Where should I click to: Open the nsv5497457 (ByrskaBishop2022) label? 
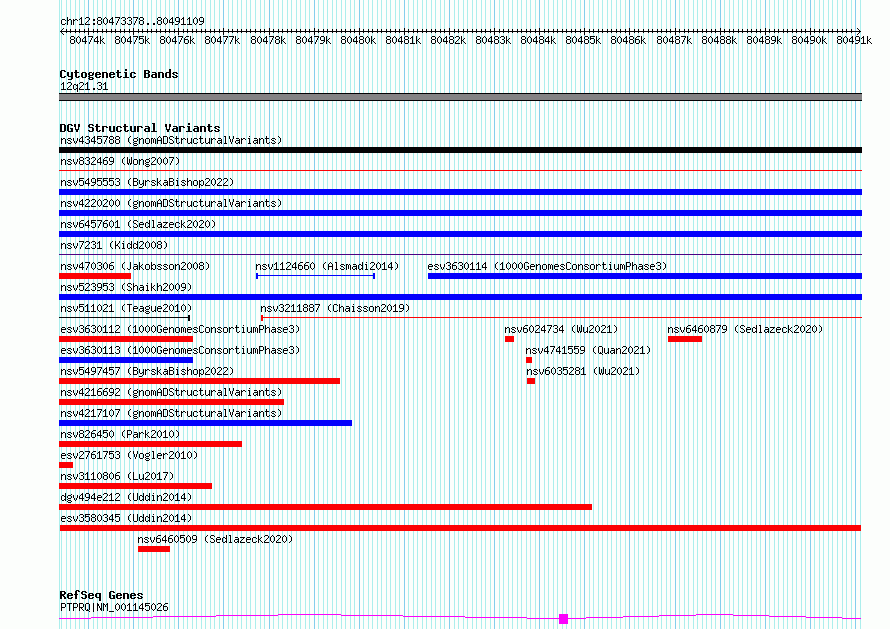147,371
